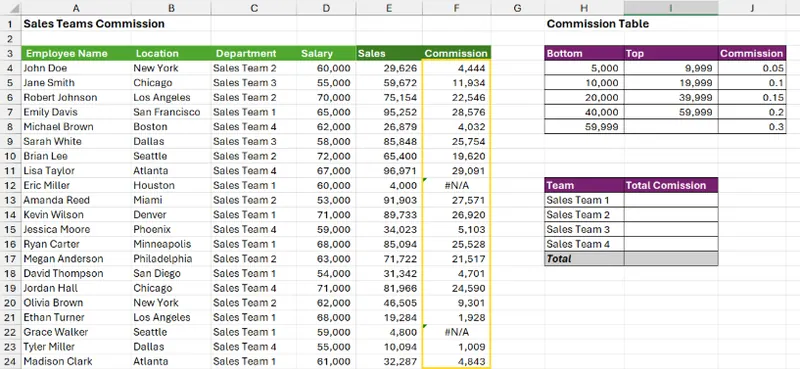800x369 pixels.
Task: Click the Bottom value 59,999
Action: (x=584, y=127)
